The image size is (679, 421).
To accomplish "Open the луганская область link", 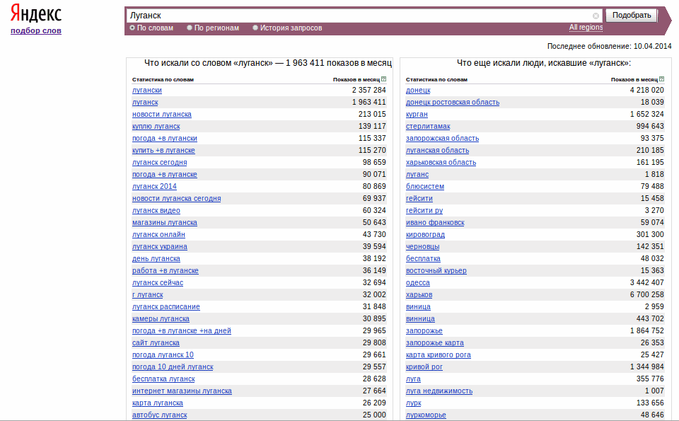I will (x=437, y=150).
